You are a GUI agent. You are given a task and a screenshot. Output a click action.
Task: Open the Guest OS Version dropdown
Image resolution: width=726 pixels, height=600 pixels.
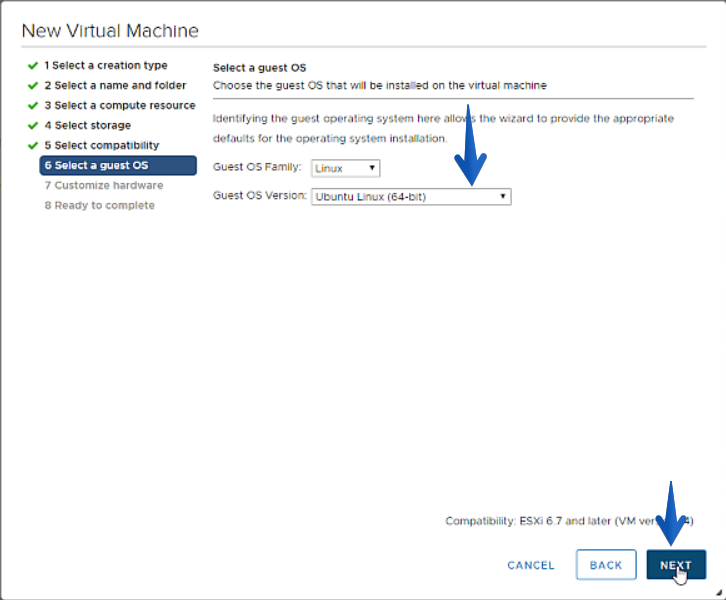pyautogui.click(x=411, y=197)
